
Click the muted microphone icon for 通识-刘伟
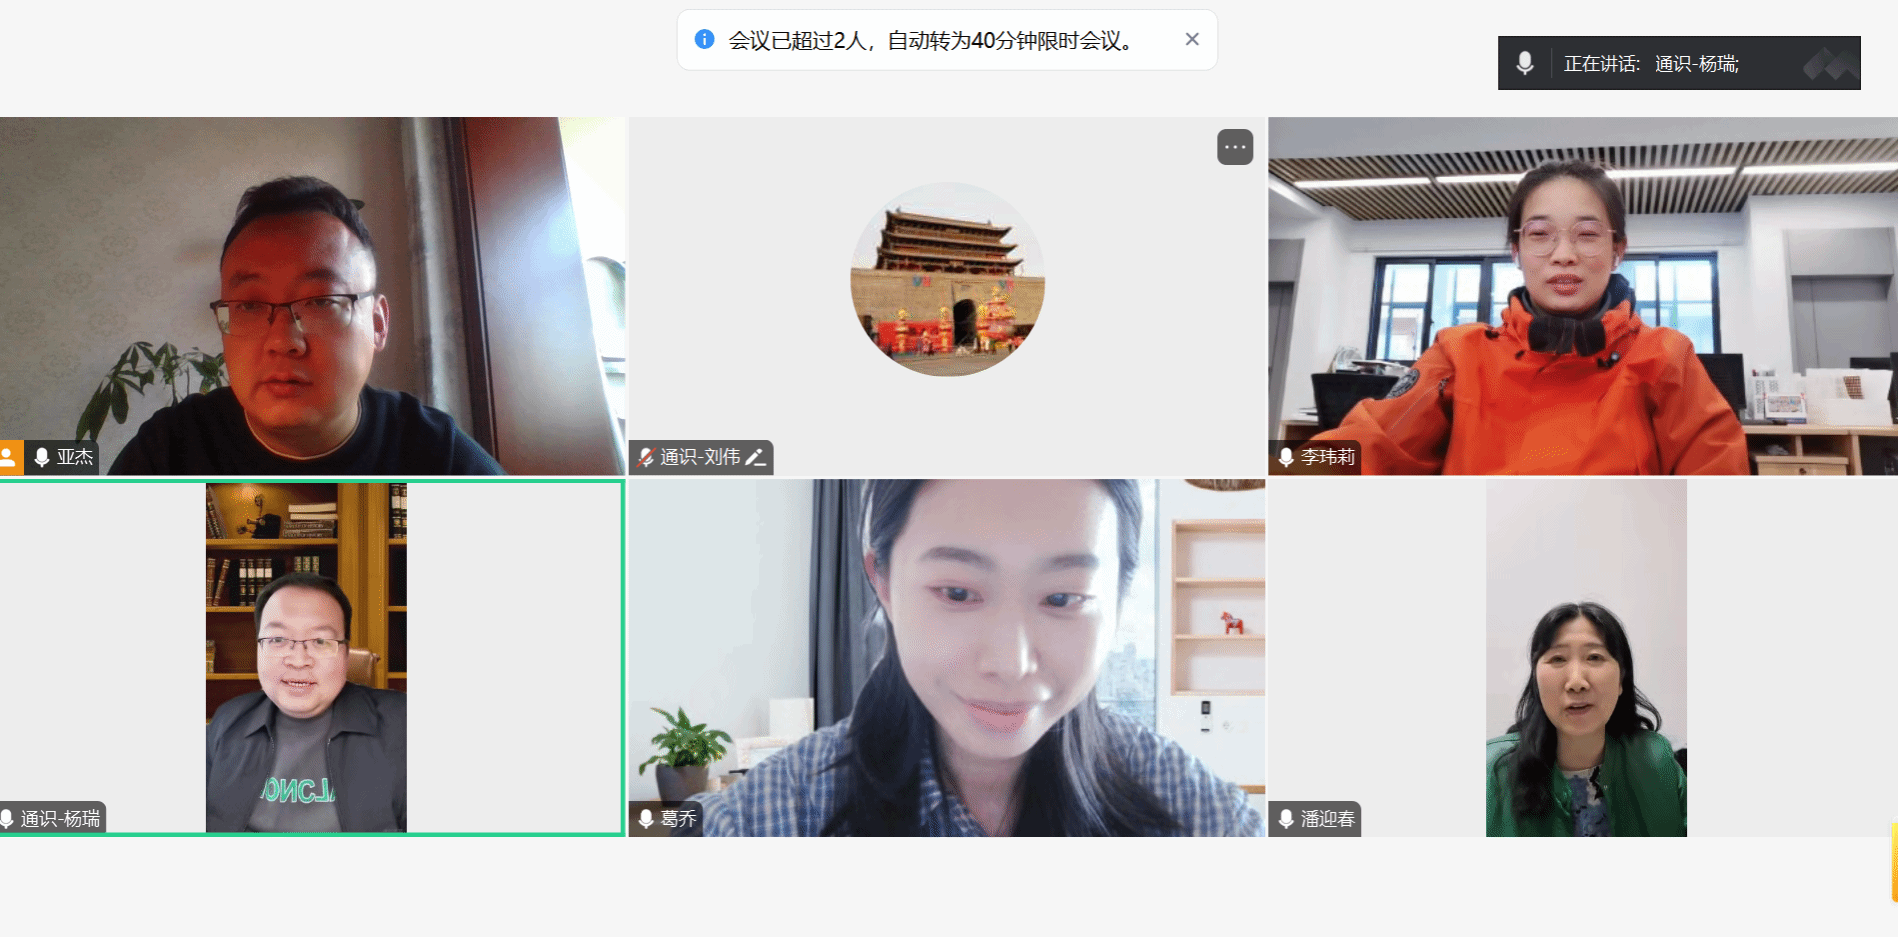tap(646, 457)
